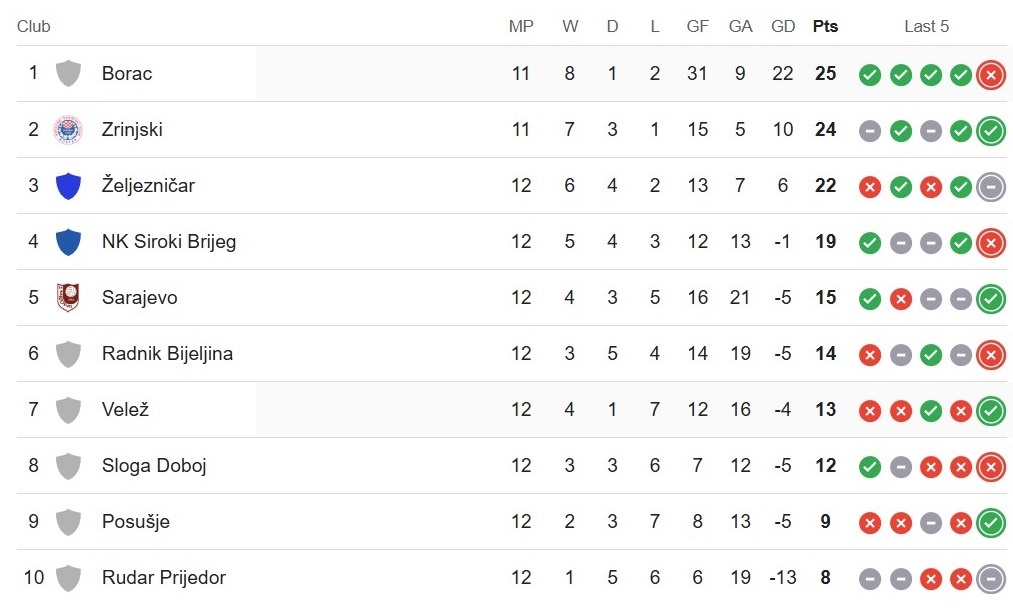1013x613 pixels.
Task: Click the Borac placeholder shield crest
Action: pos(68,74)
